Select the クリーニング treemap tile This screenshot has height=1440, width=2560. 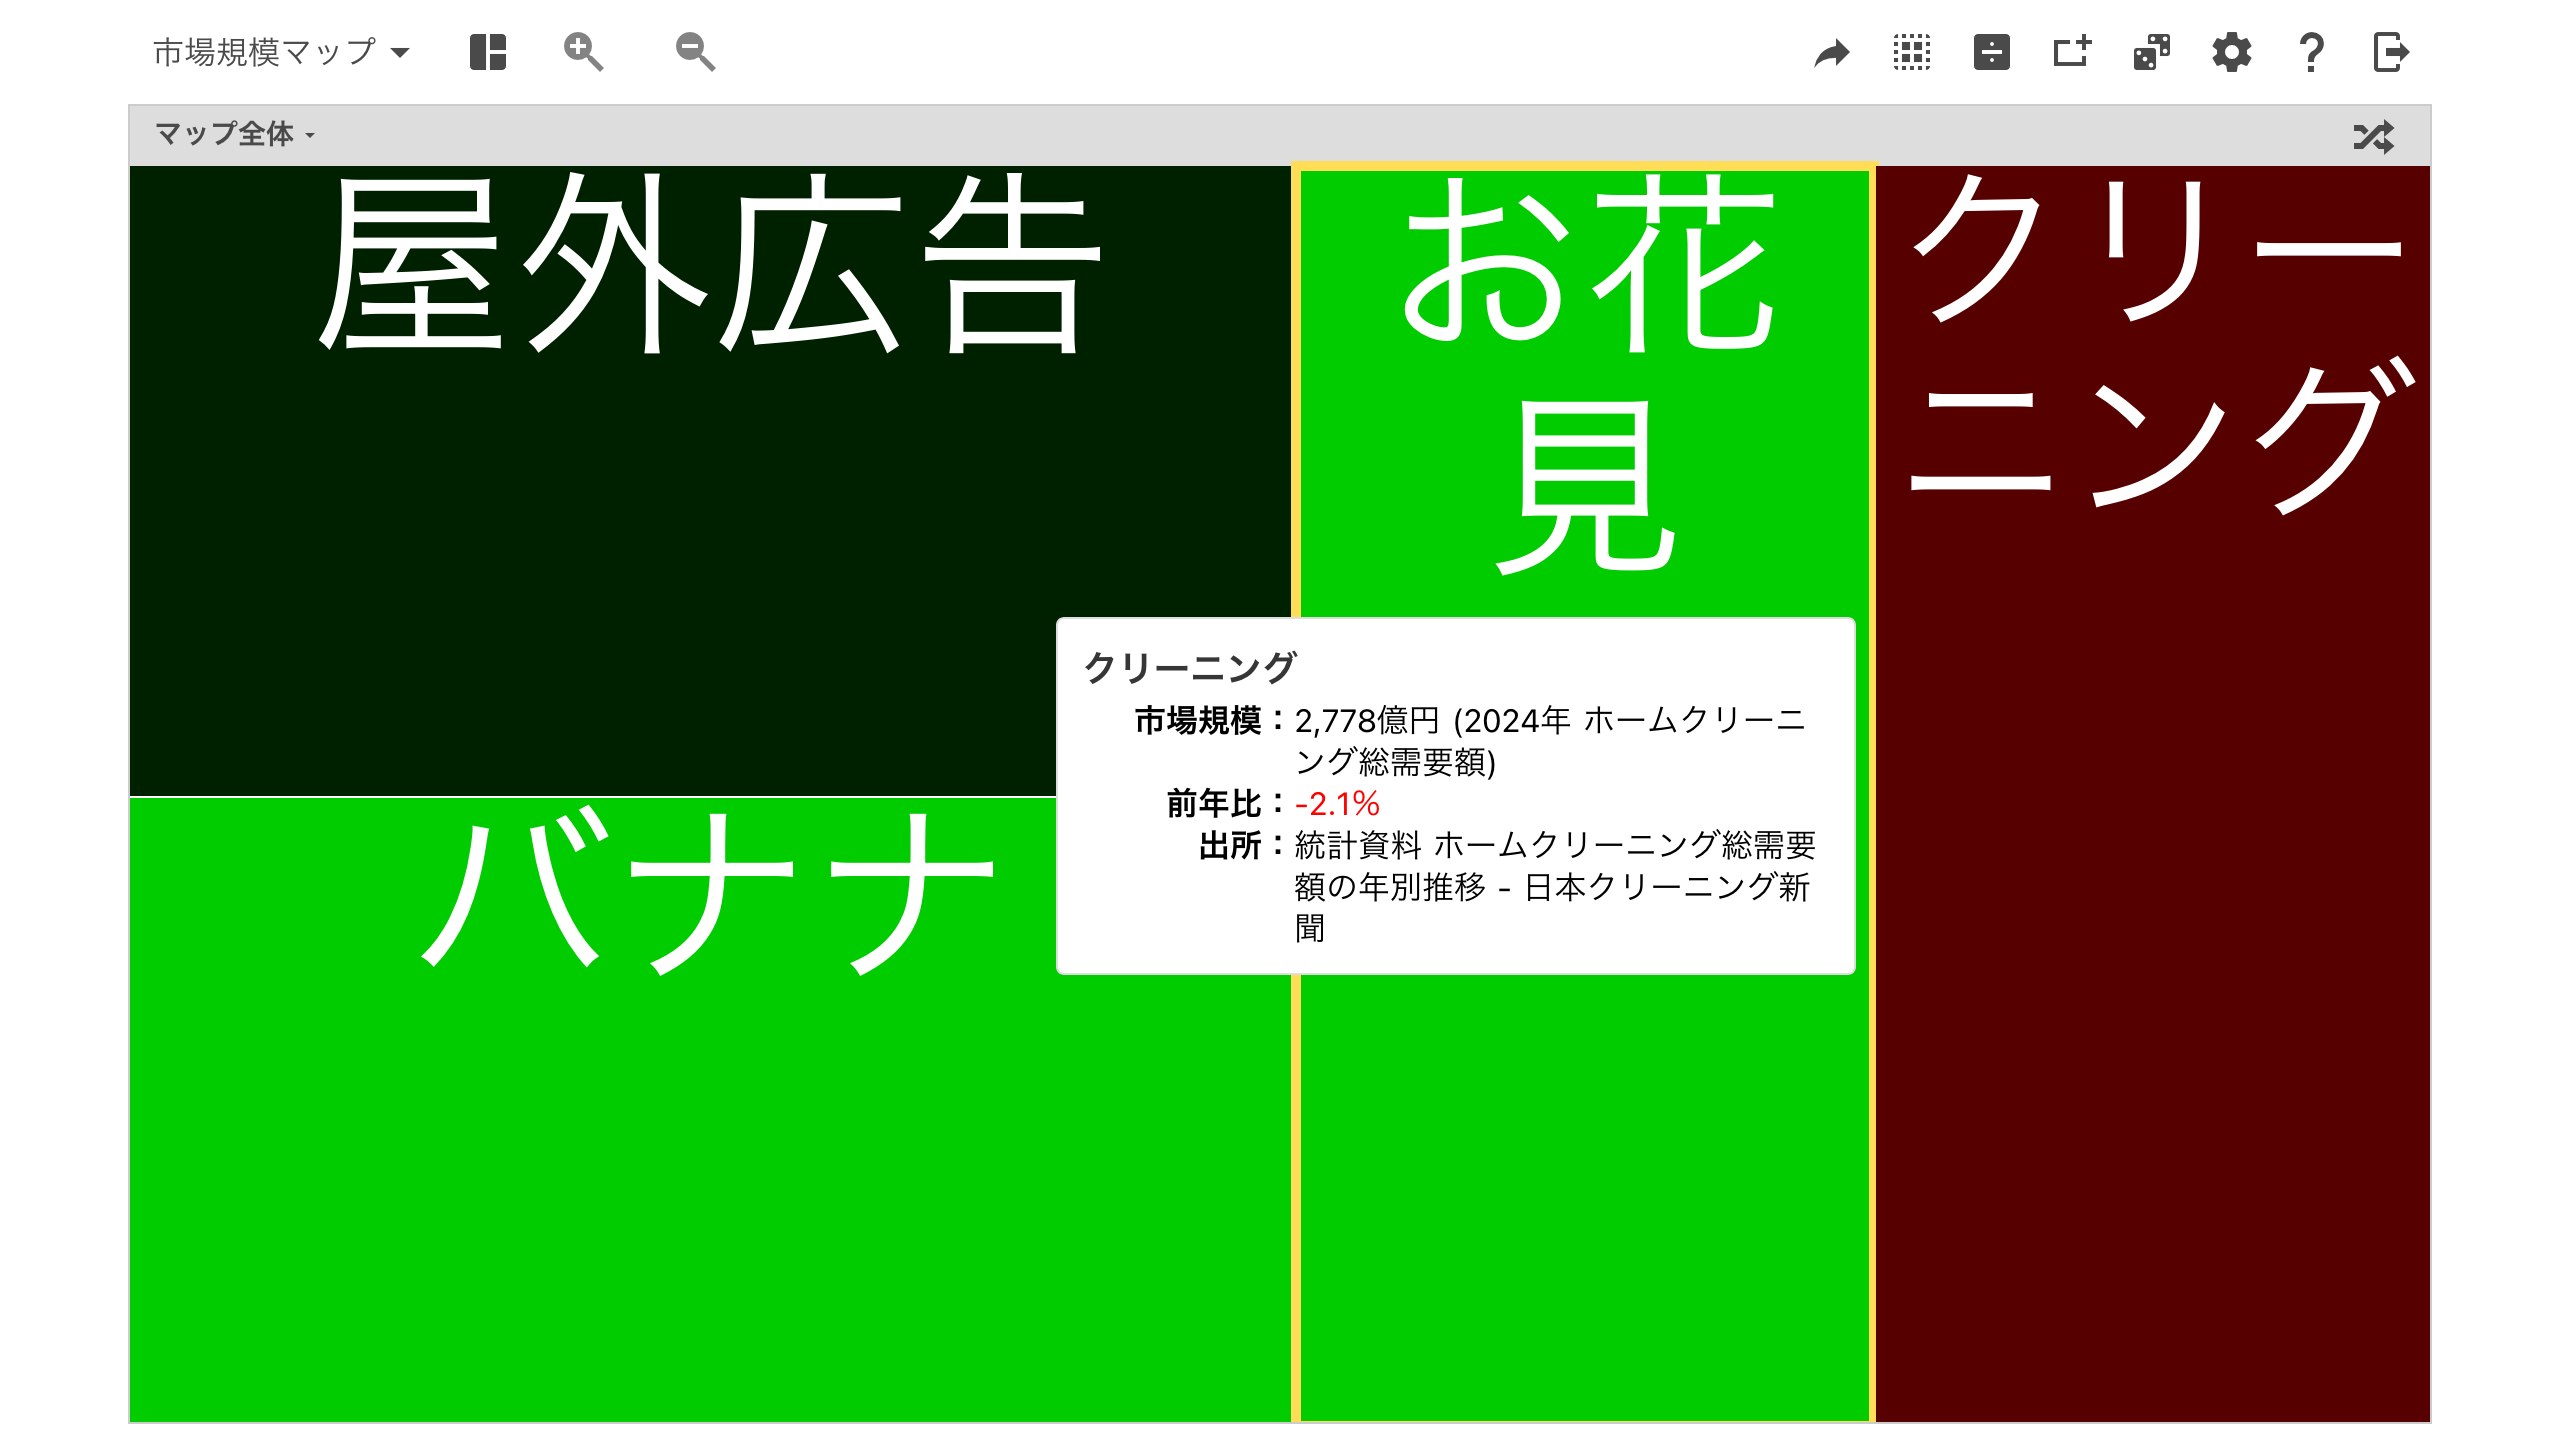coord(2153,793)
